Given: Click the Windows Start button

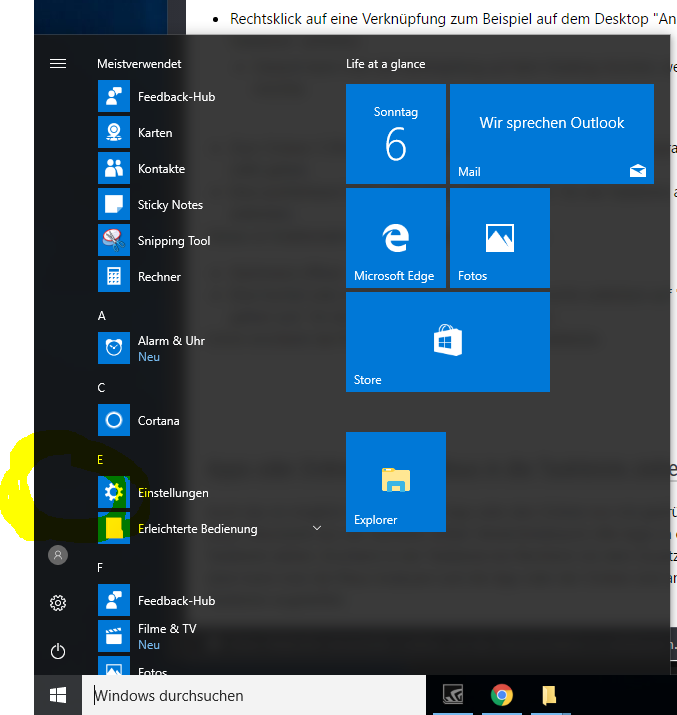Looking at the screenshot, I should click(x=58, y=695).
